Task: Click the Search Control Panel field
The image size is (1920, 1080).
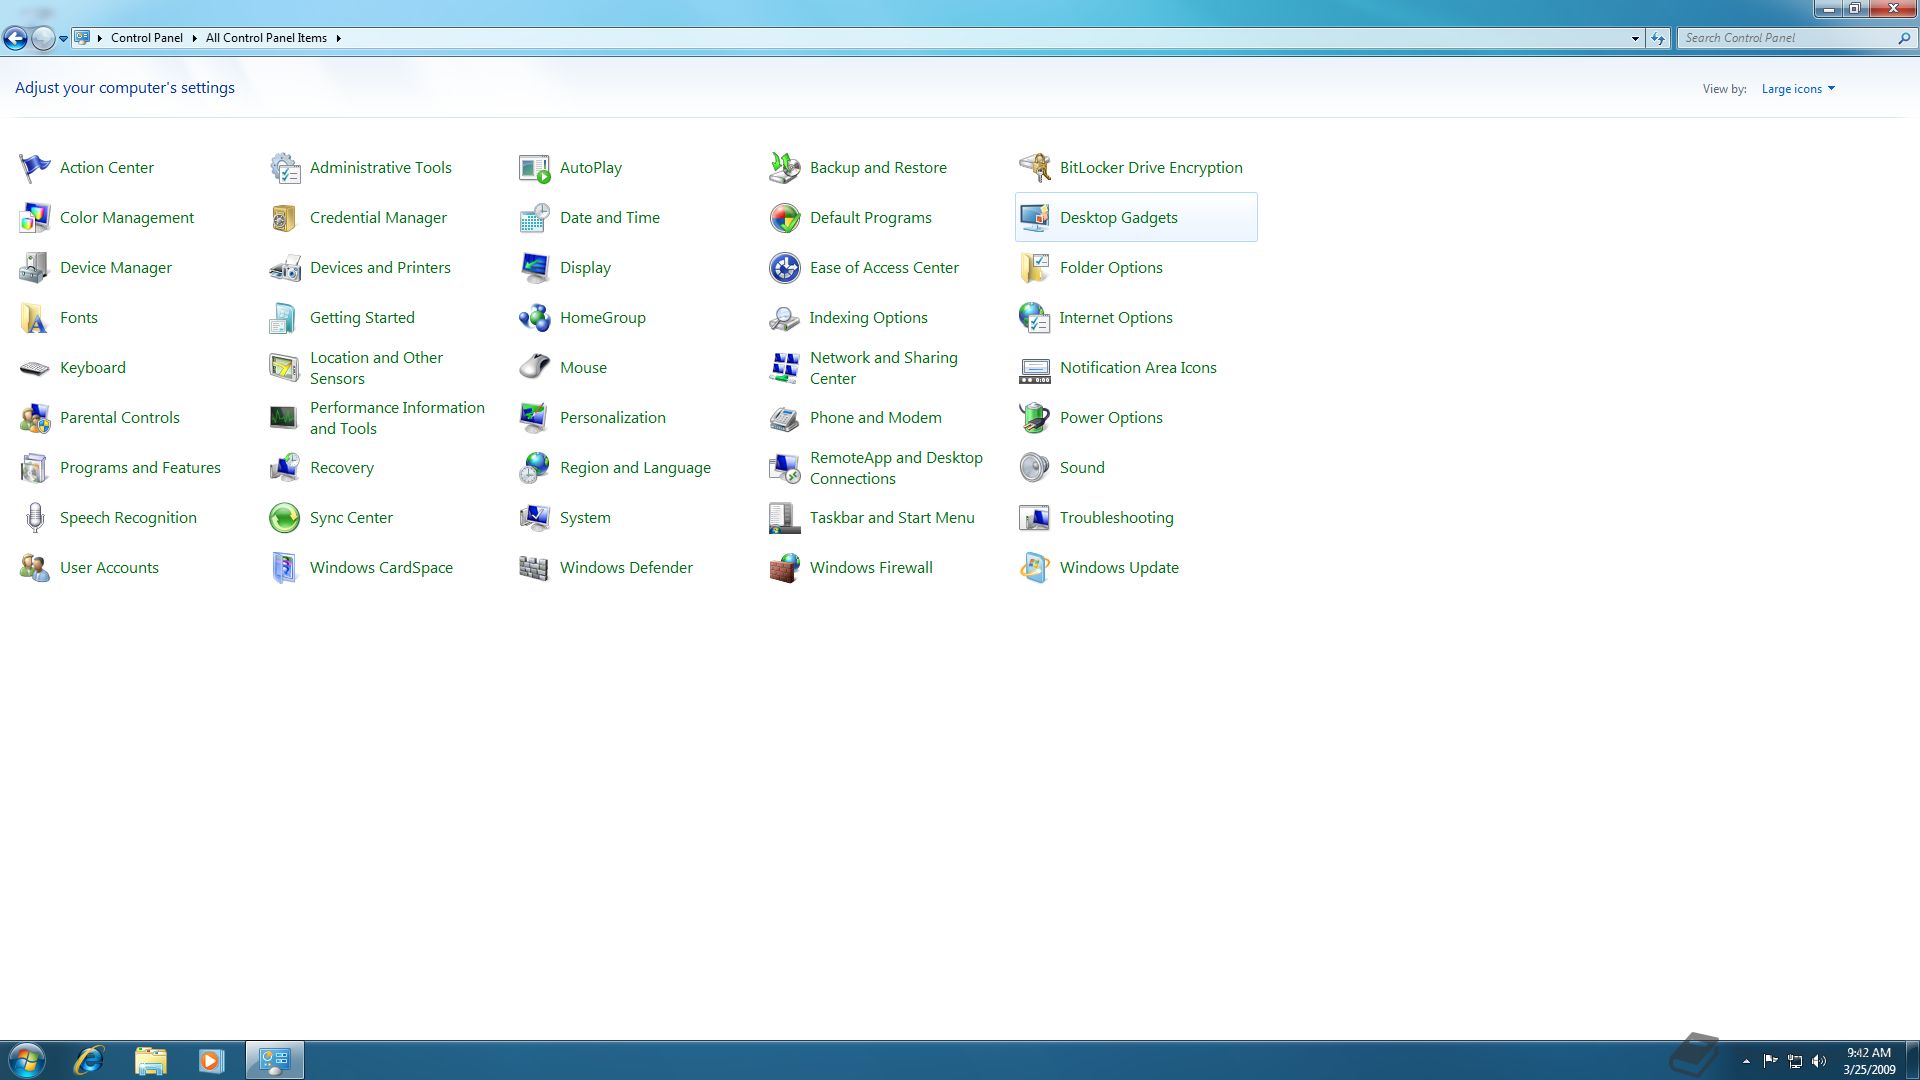Action: 1786,38
